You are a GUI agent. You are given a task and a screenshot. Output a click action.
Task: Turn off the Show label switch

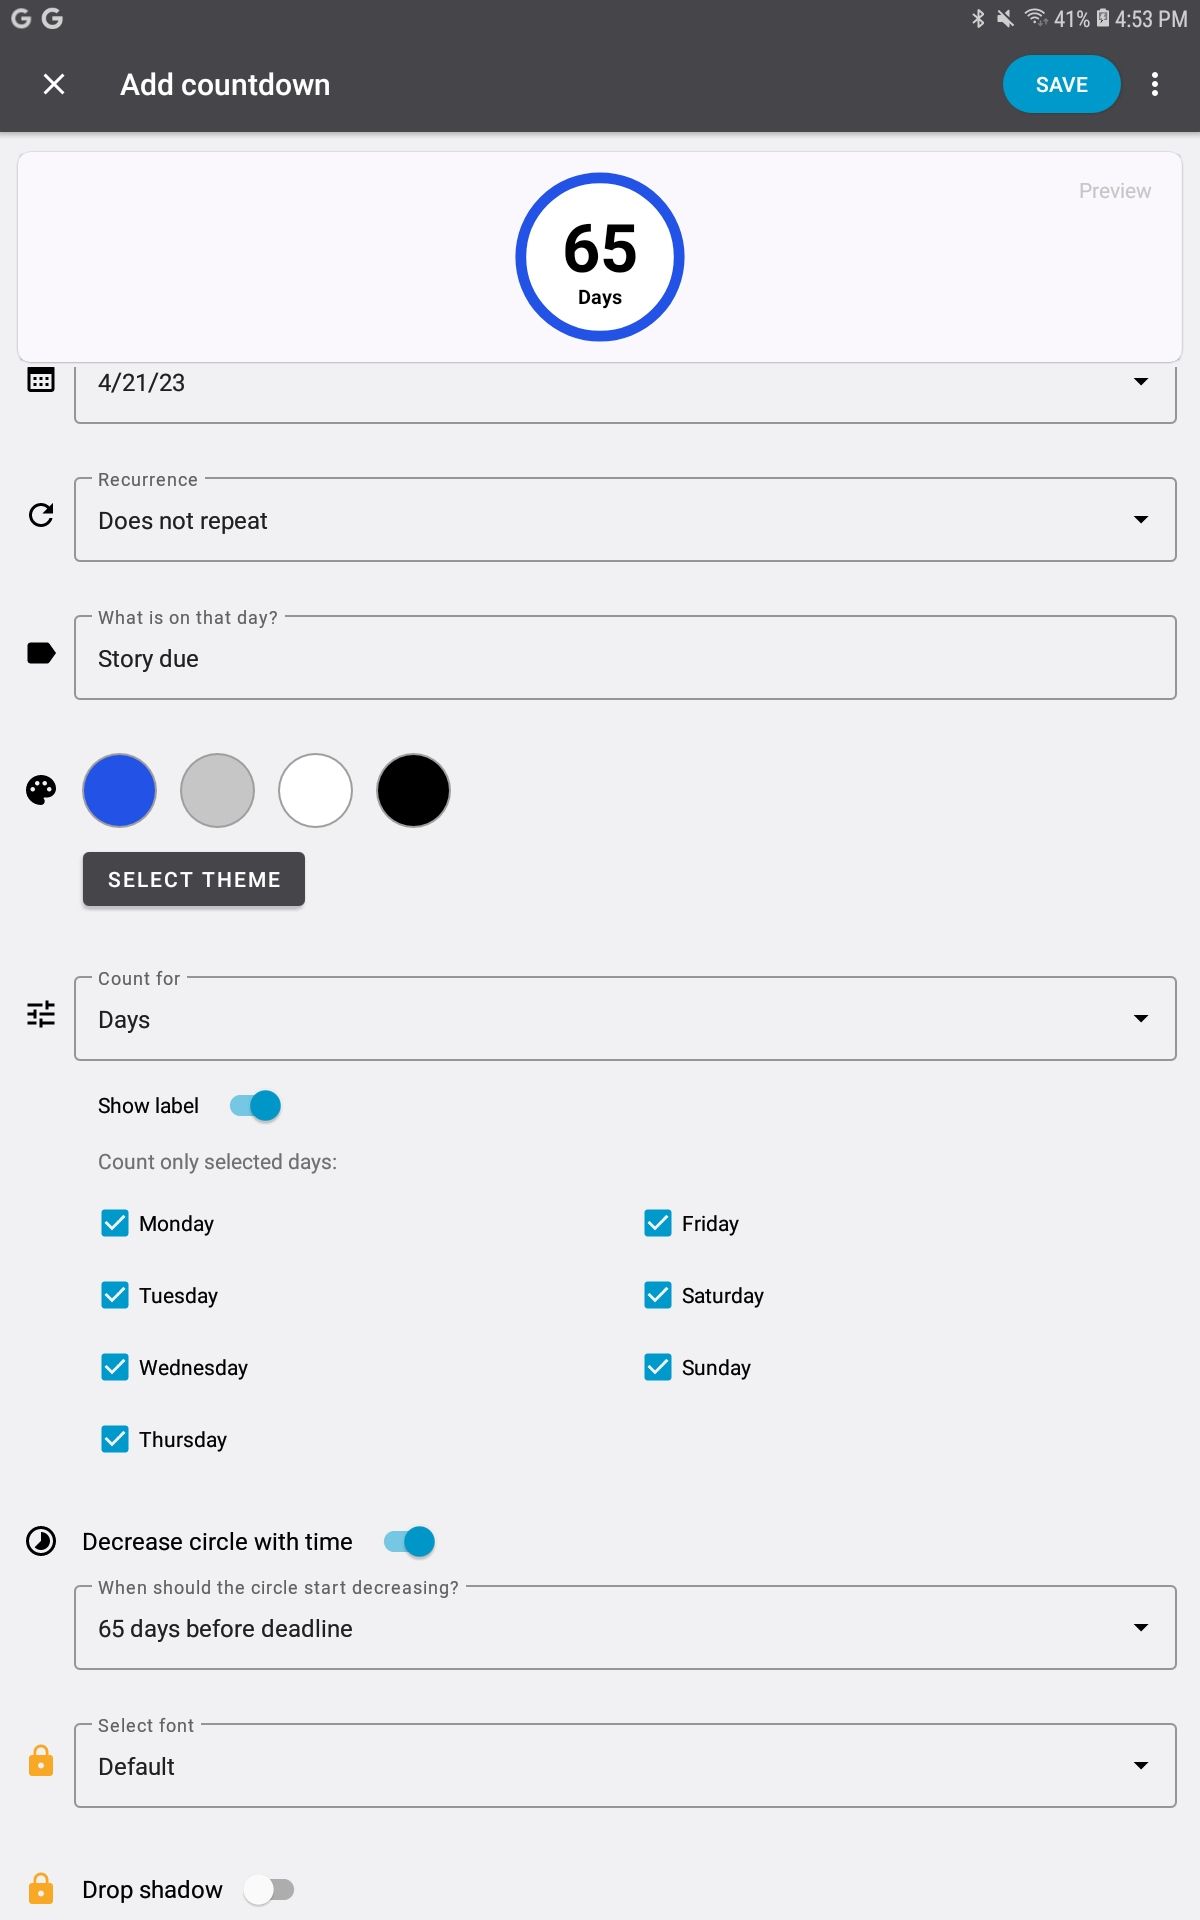(256, 1106)
